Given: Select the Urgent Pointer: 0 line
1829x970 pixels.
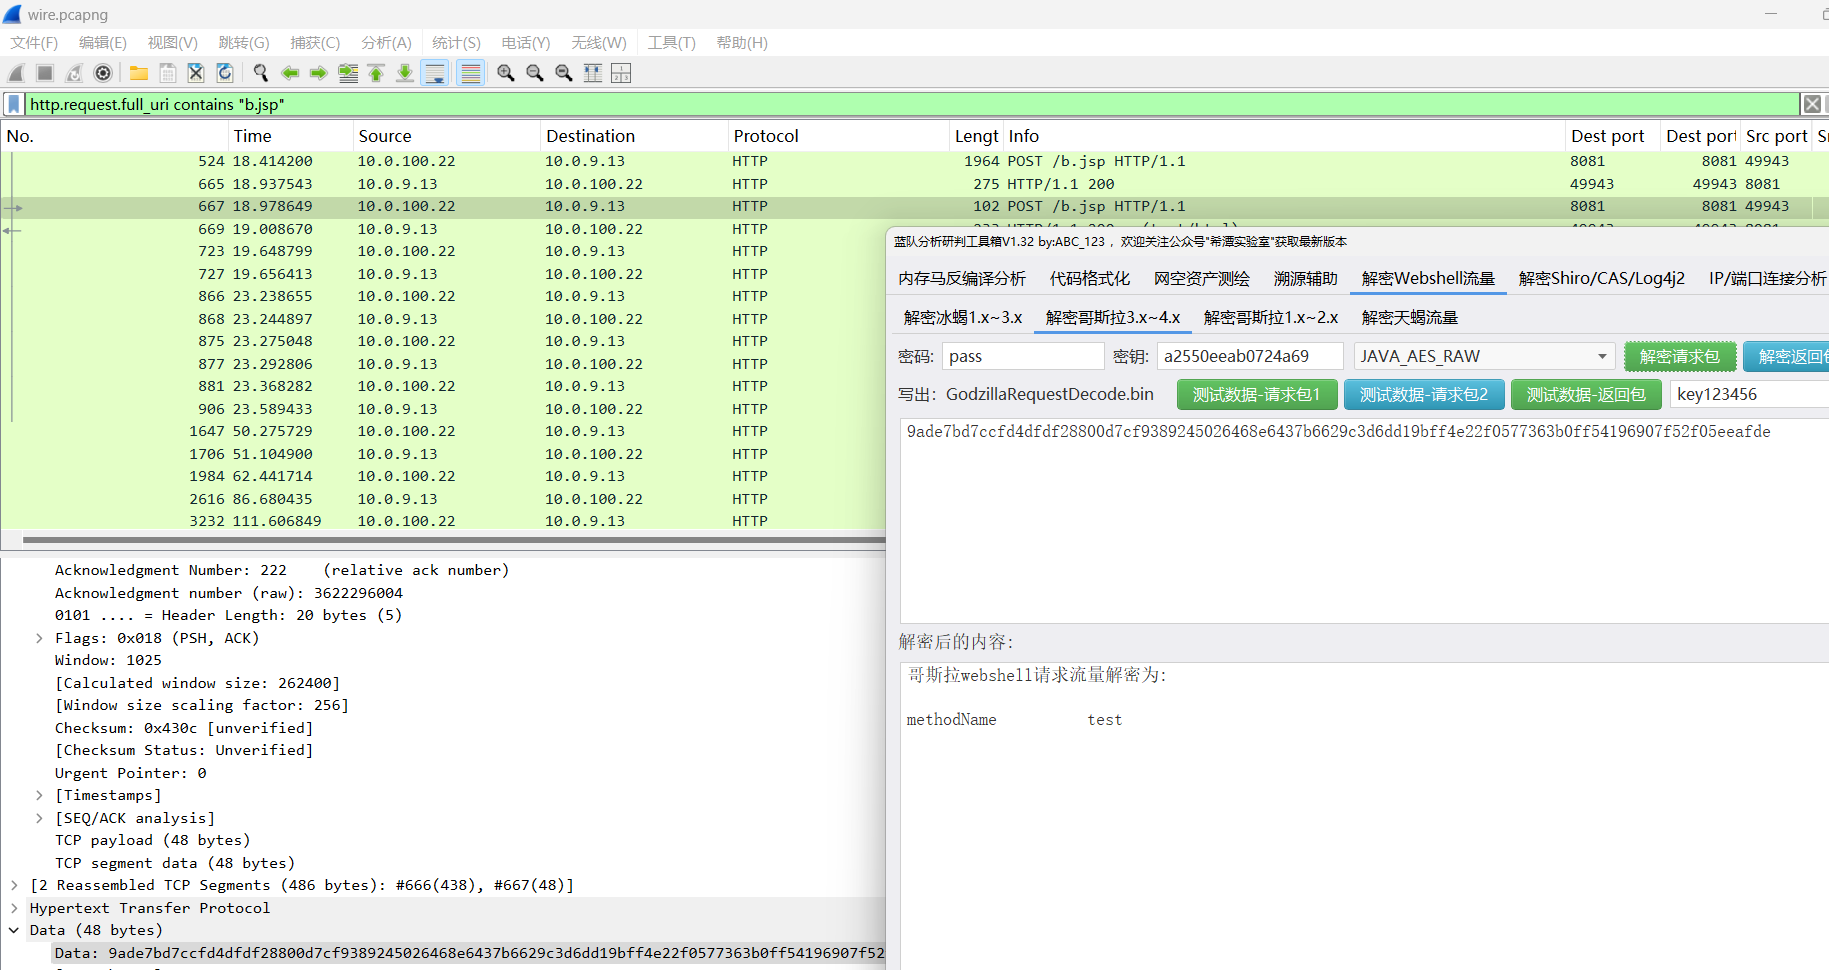Looking at the screenshot, I should [131, 773].
